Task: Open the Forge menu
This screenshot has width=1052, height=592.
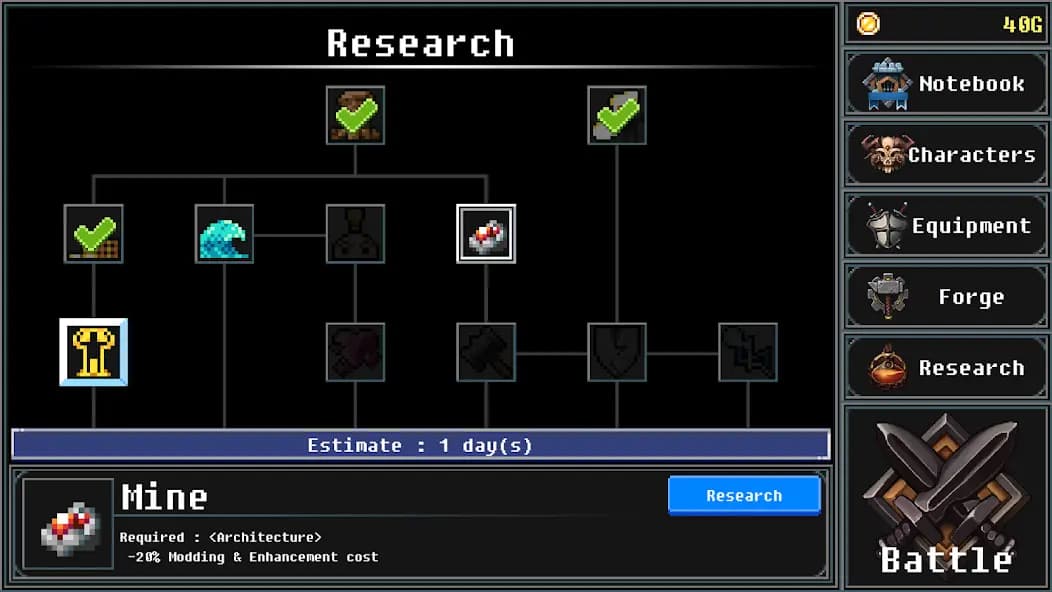Action: coord(947,297)
